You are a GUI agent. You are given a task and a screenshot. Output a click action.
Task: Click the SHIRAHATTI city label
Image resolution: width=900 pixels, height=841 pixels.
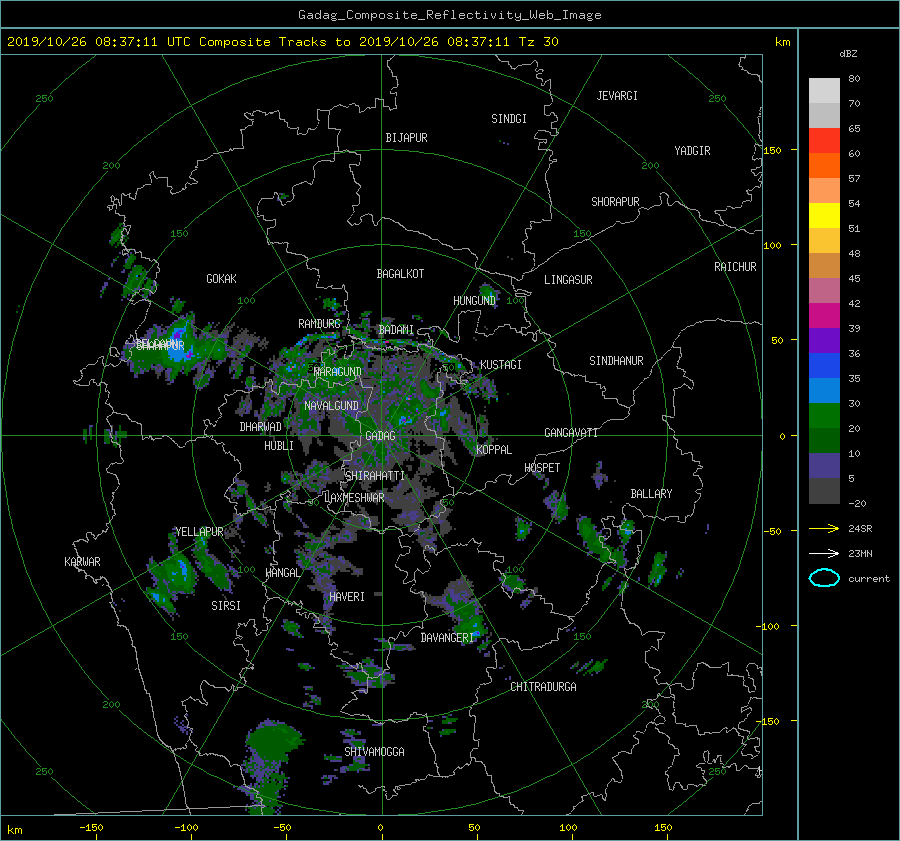(375, 476)
